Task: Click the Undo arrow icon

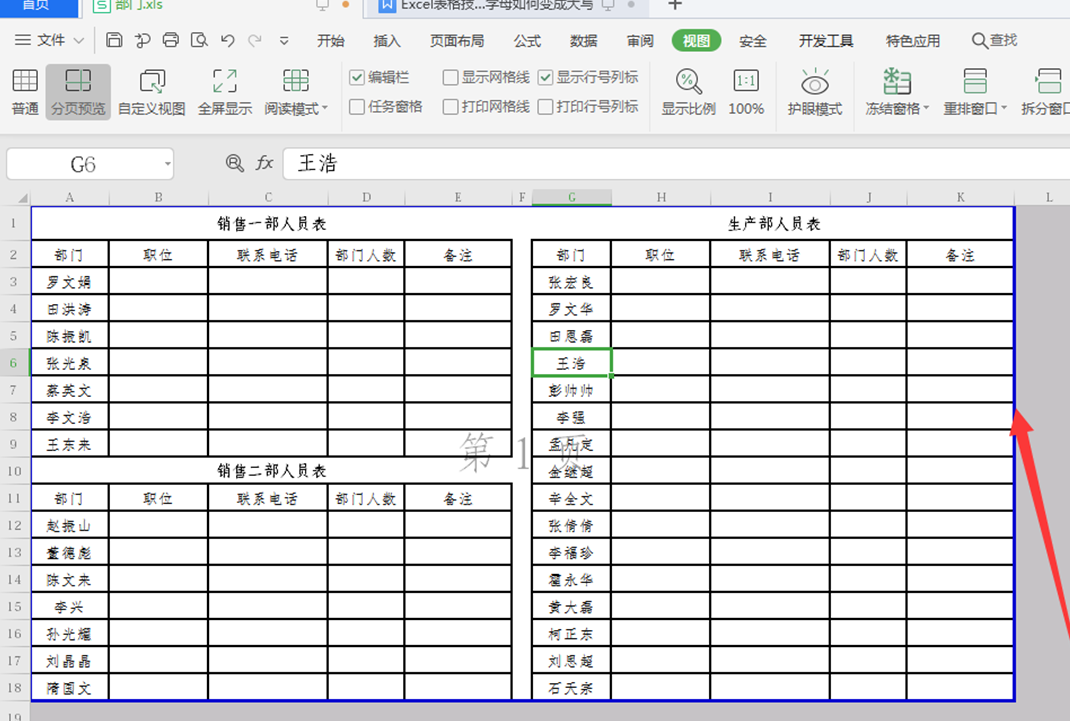Action: coord(228,40)
